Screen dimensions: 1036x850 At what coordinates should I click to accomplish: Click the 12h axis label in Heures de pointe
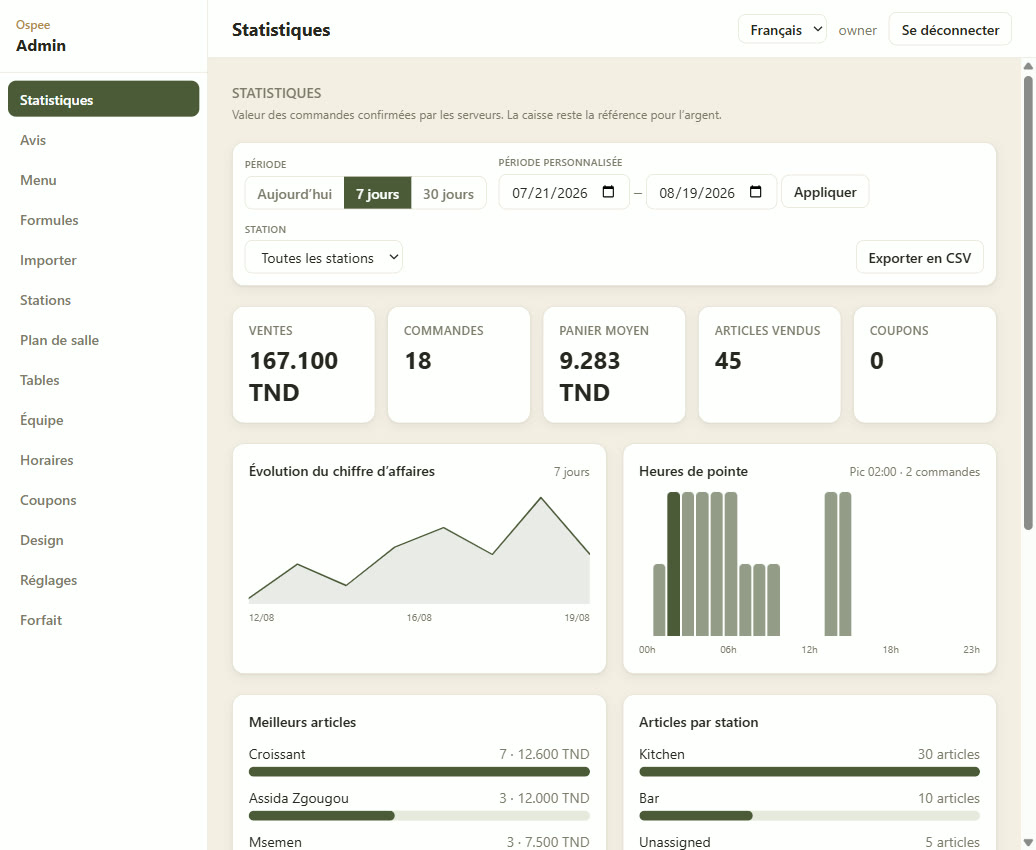[809, 650]
